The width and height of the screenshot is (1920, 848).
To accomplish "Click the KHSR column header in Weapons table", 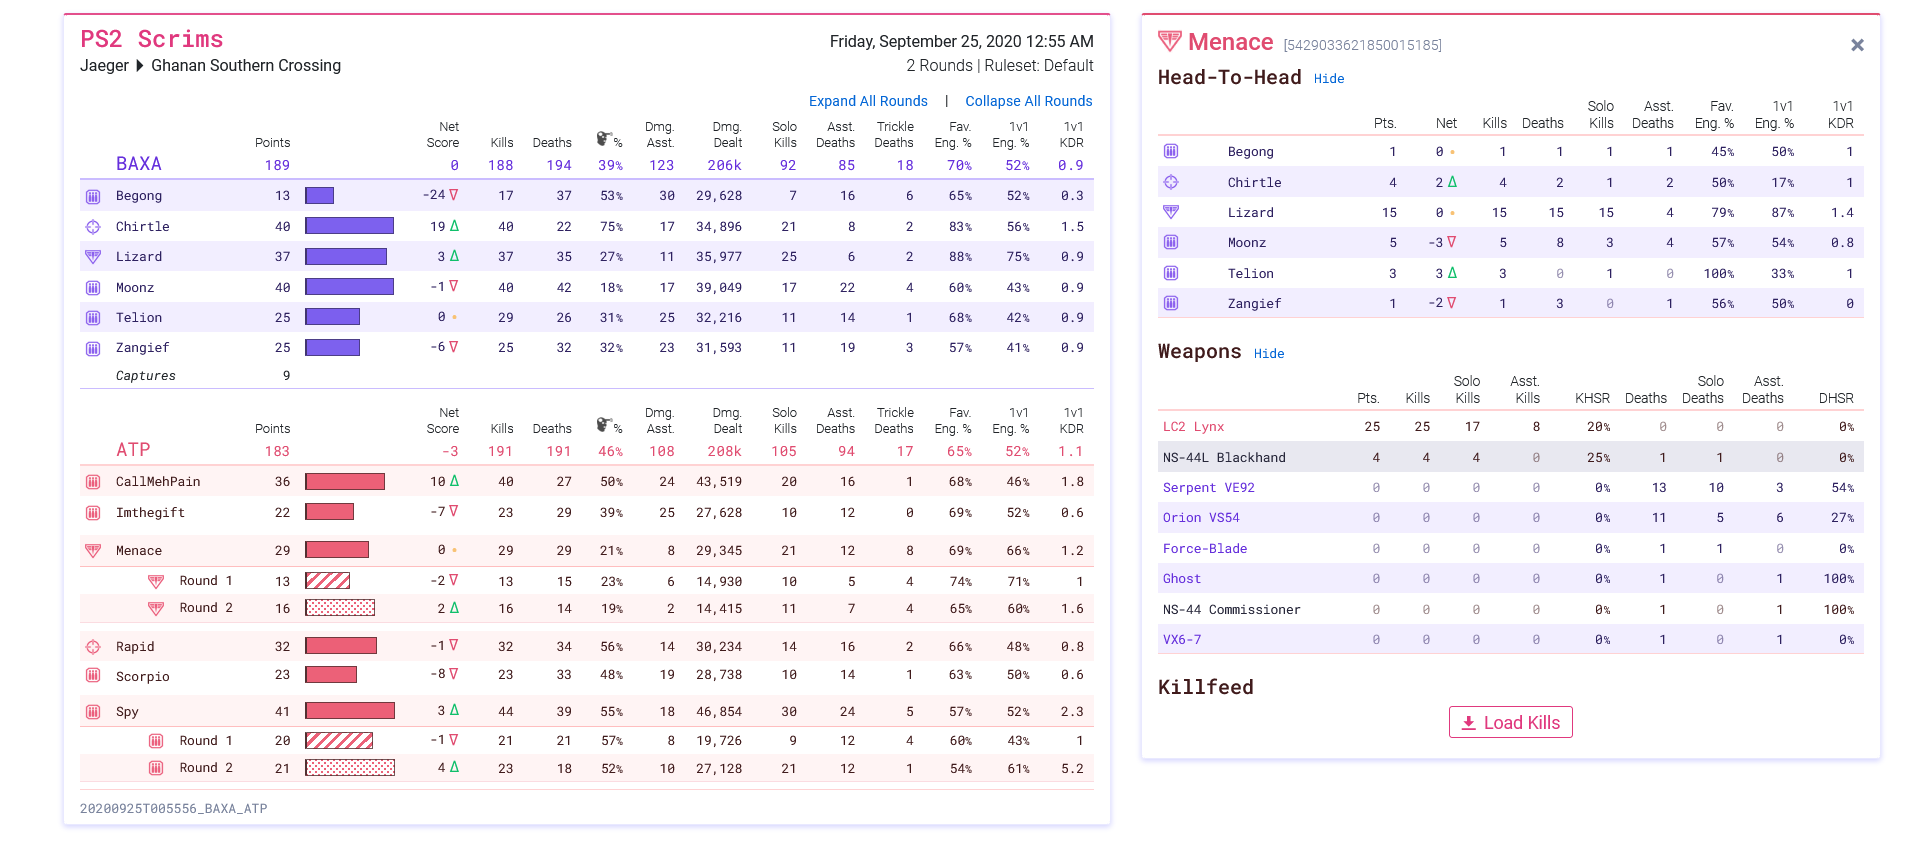I will coord(1592,398).
